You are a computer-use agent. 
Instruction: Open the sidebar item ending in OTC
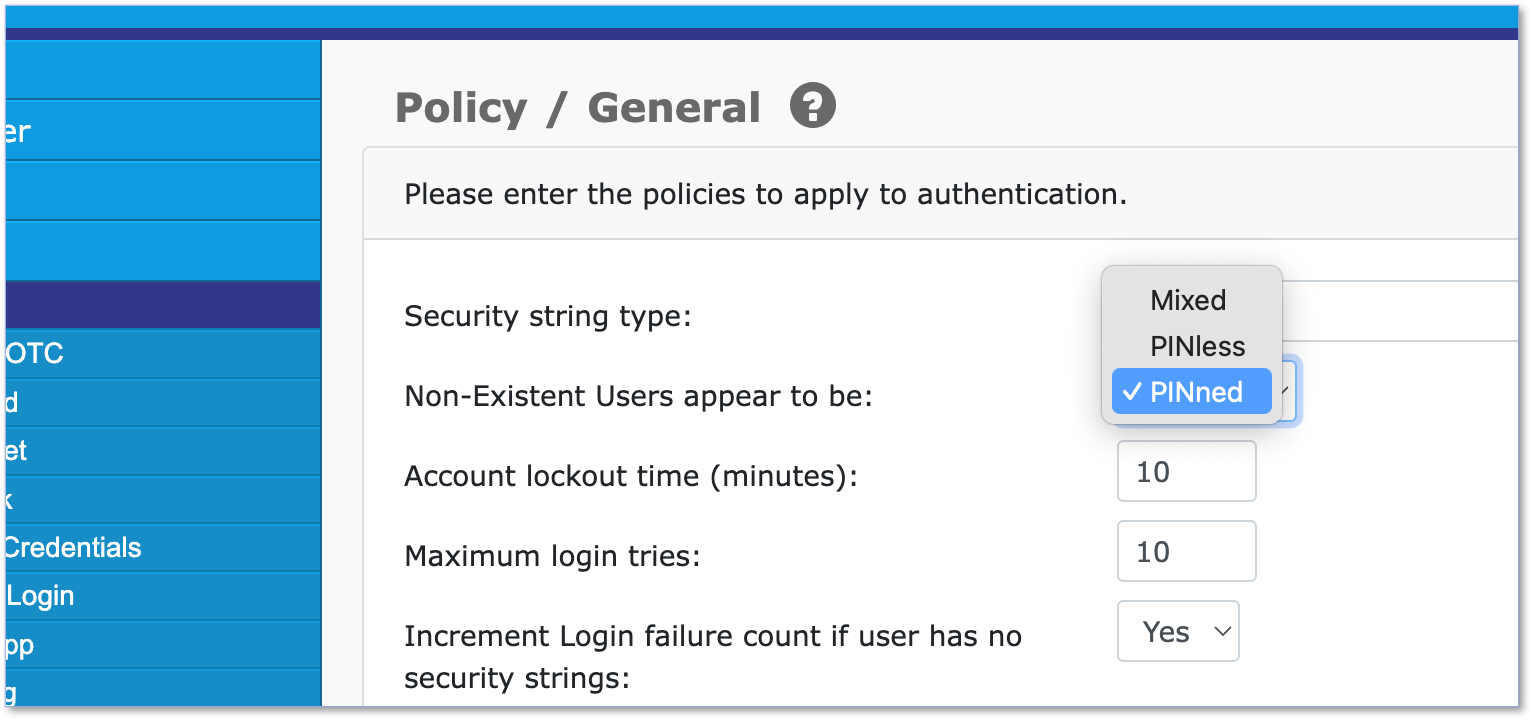[x=162, y=354]
